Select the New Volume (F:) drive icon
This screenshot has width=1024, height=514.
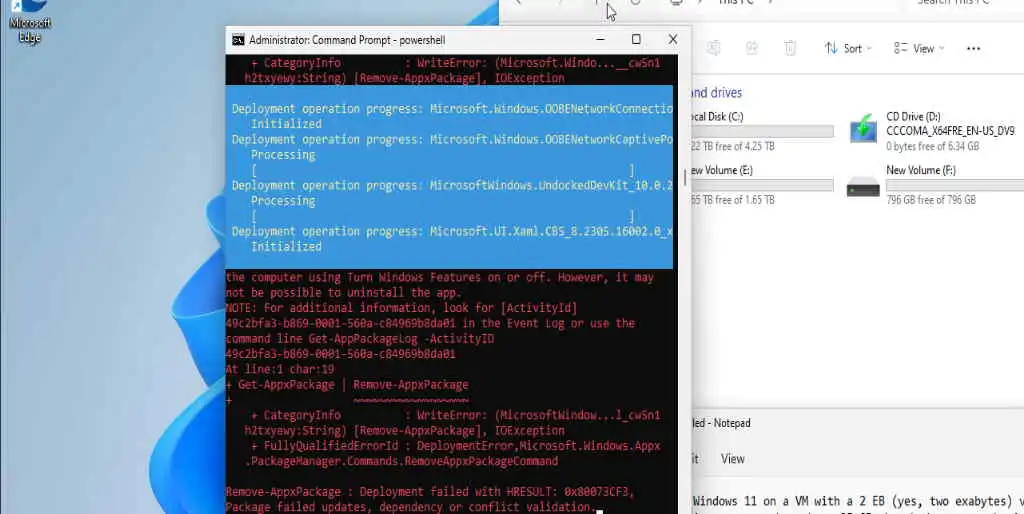863,187
